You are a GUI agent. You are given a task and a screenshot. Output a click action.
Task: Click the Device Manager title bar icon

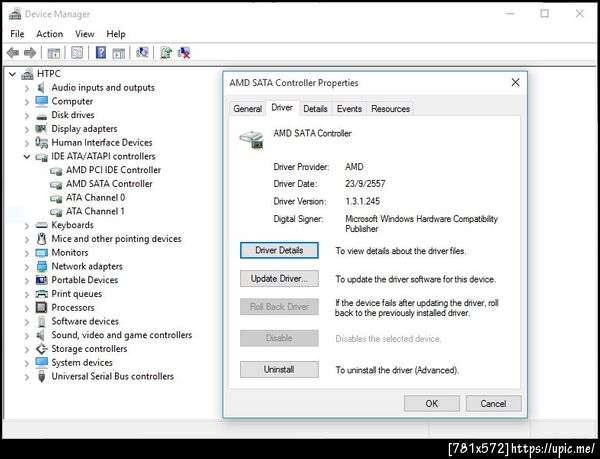tap(15, 14)
